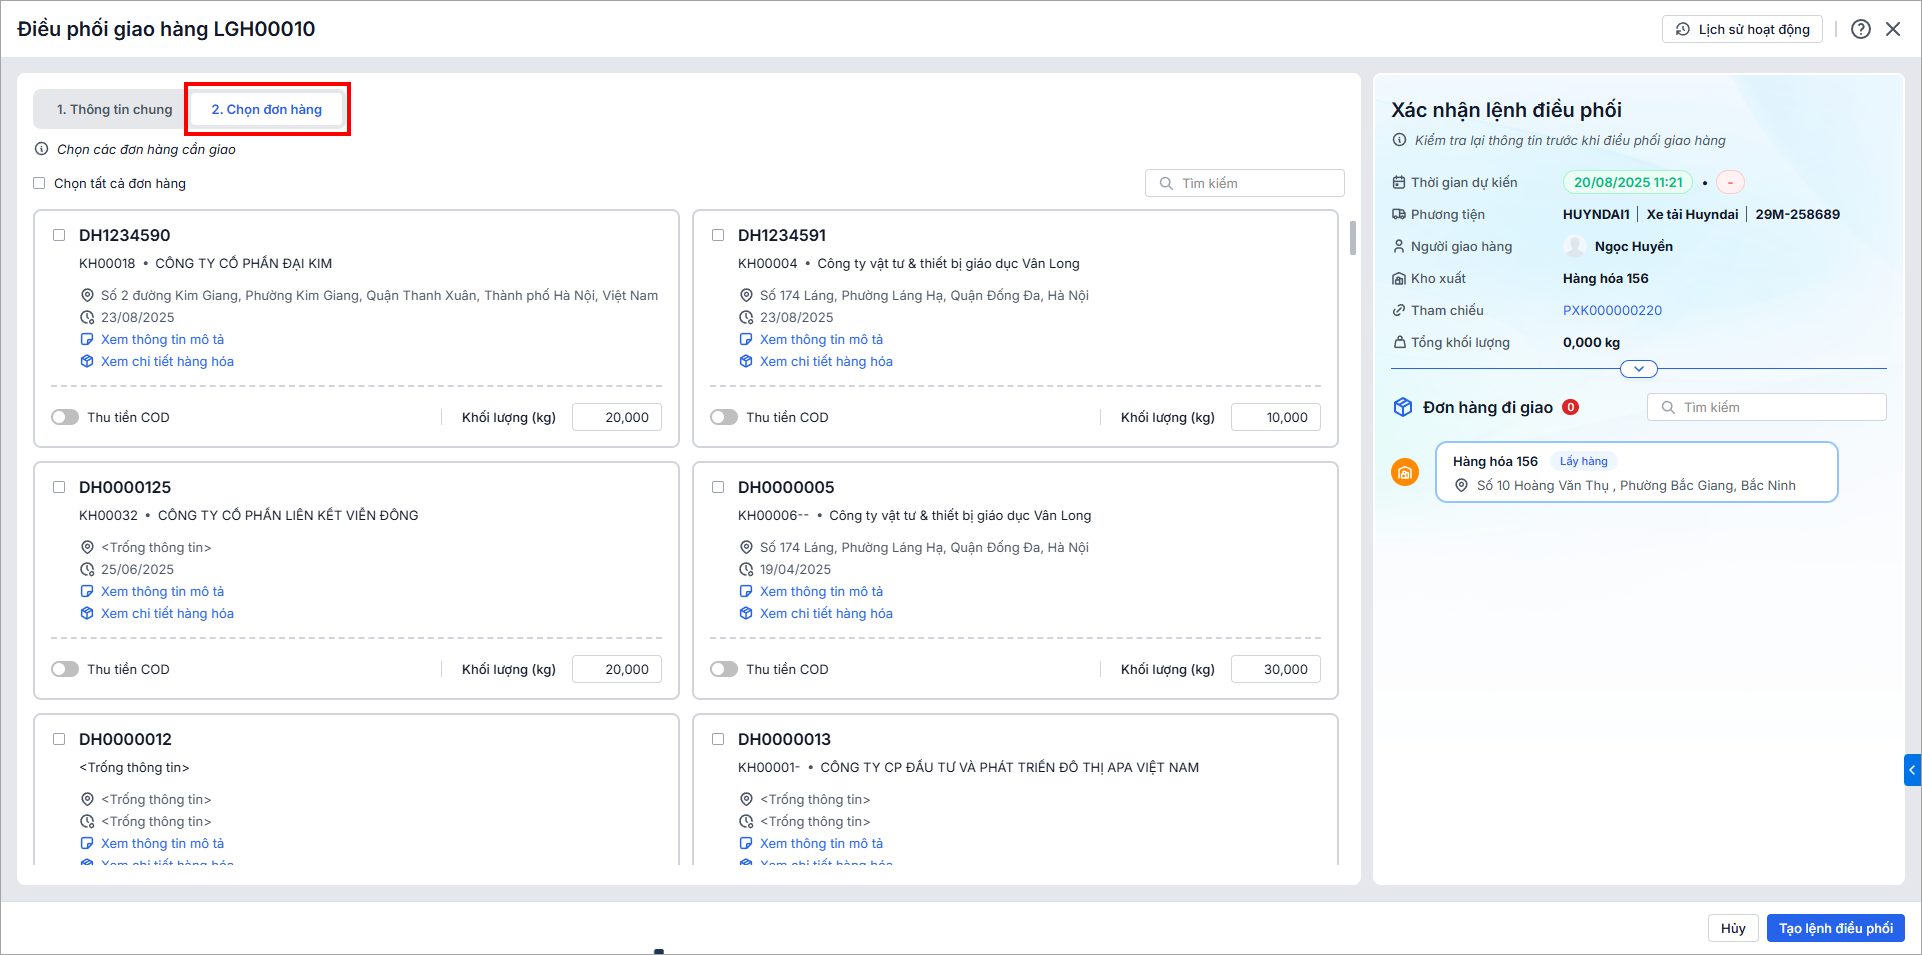
Task: Click the weight field for DH0000005
Action: point(1275,670)
